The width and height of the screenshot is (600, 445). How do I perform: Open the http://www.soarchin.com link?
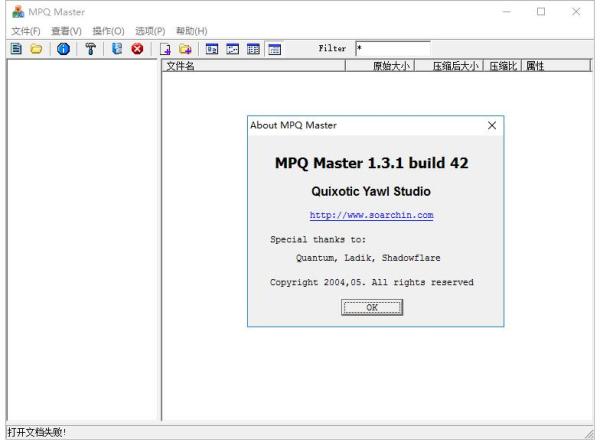[x=371, y=215]
